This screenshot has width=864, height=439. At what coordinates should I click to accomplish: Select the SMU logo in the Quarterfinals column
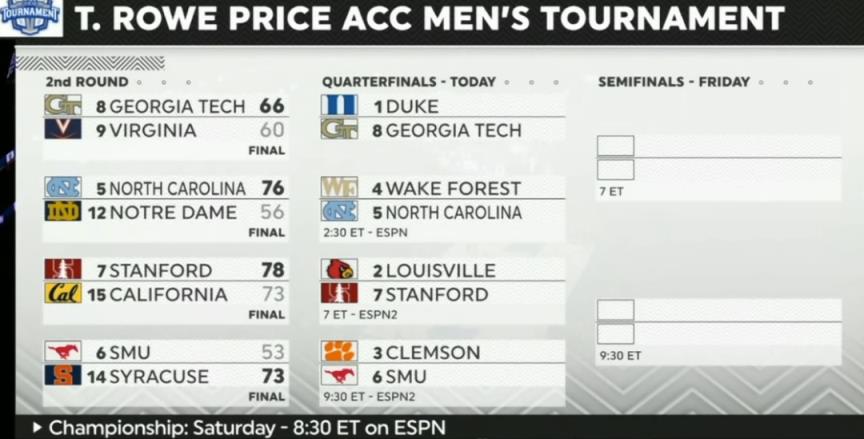[339, 376]
